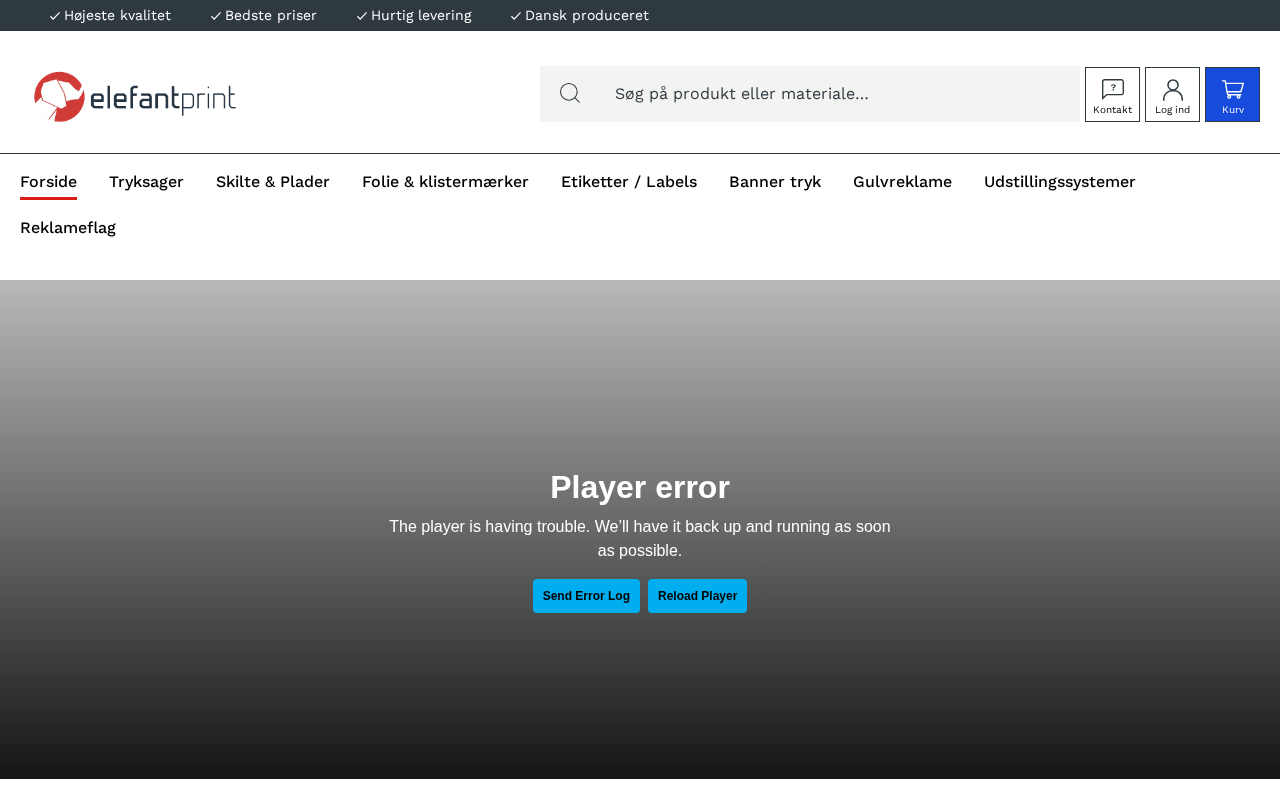Open Folie & klistermærker category

pos(445,182)
